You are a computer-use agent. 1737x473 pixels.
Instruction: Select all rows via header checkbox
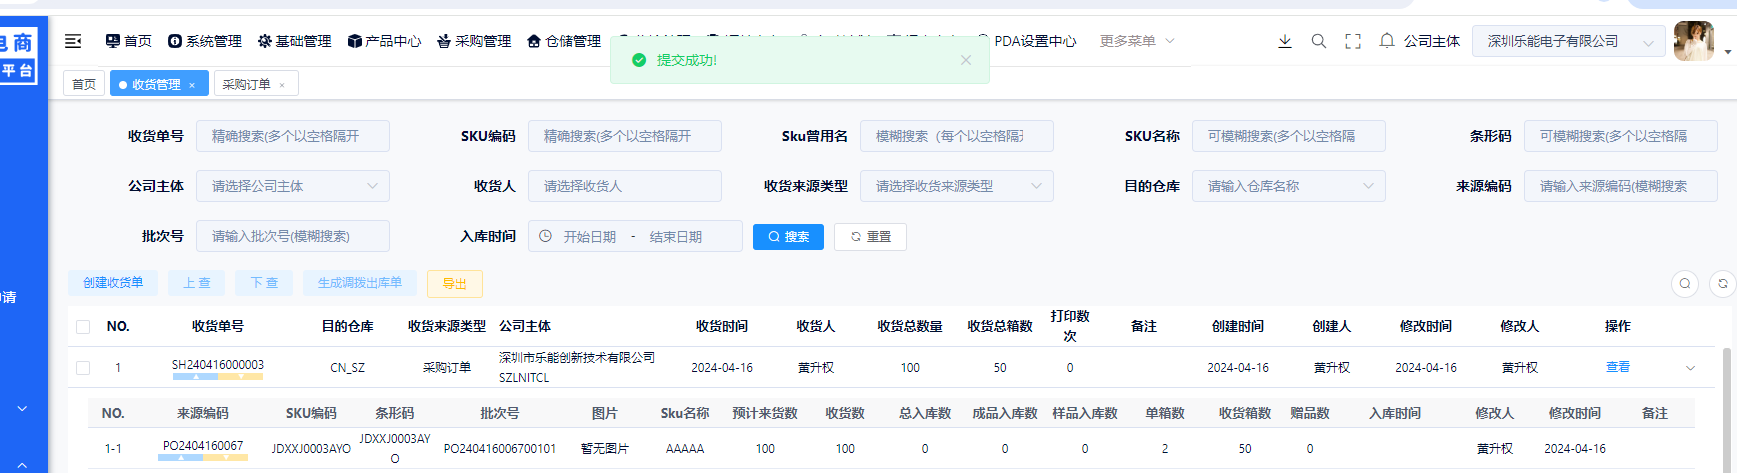[83, 327]
